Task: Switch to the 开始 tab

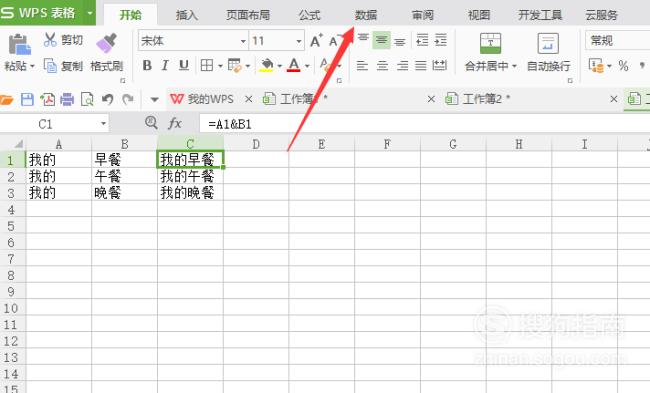Action: coord(130,15)
